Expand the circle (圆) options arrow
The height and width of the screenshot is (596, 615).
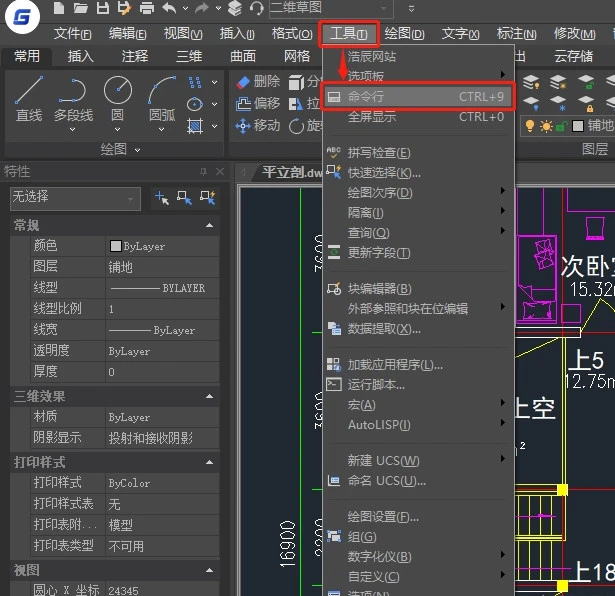click(x=117, y=129)
